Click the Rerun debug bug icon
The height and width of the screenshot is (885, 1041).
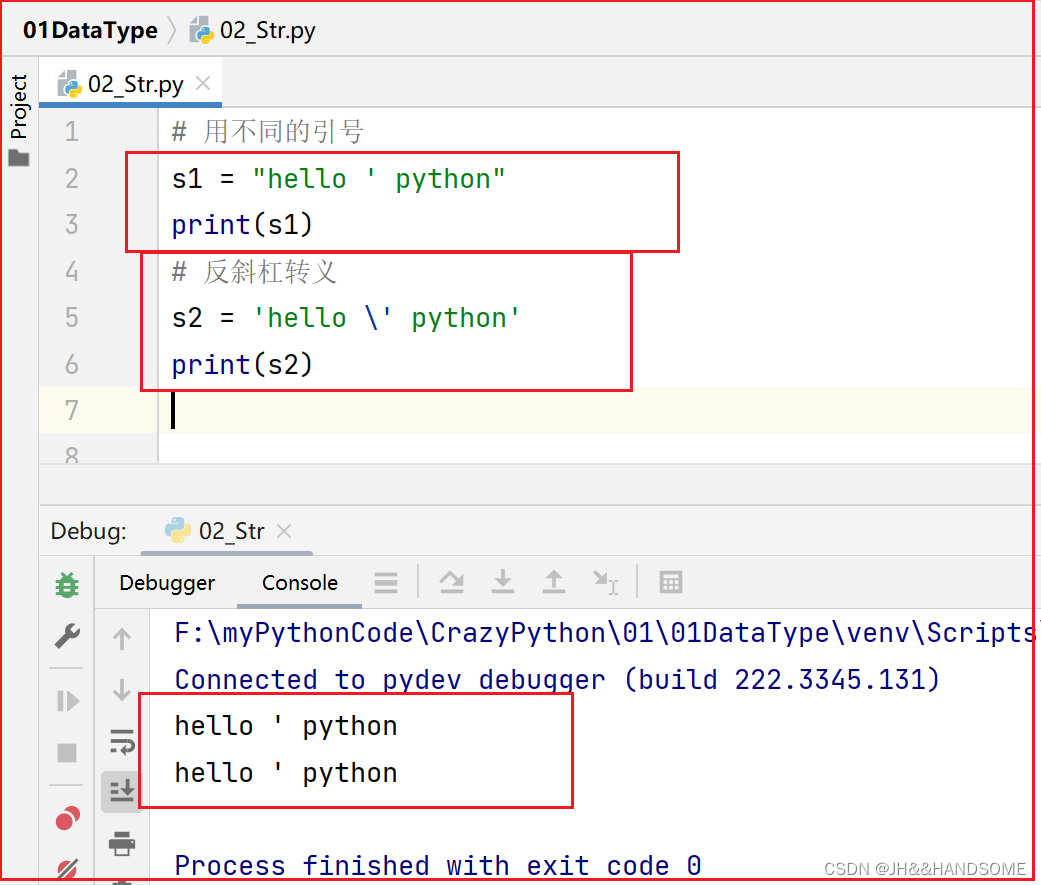(67, 585)
